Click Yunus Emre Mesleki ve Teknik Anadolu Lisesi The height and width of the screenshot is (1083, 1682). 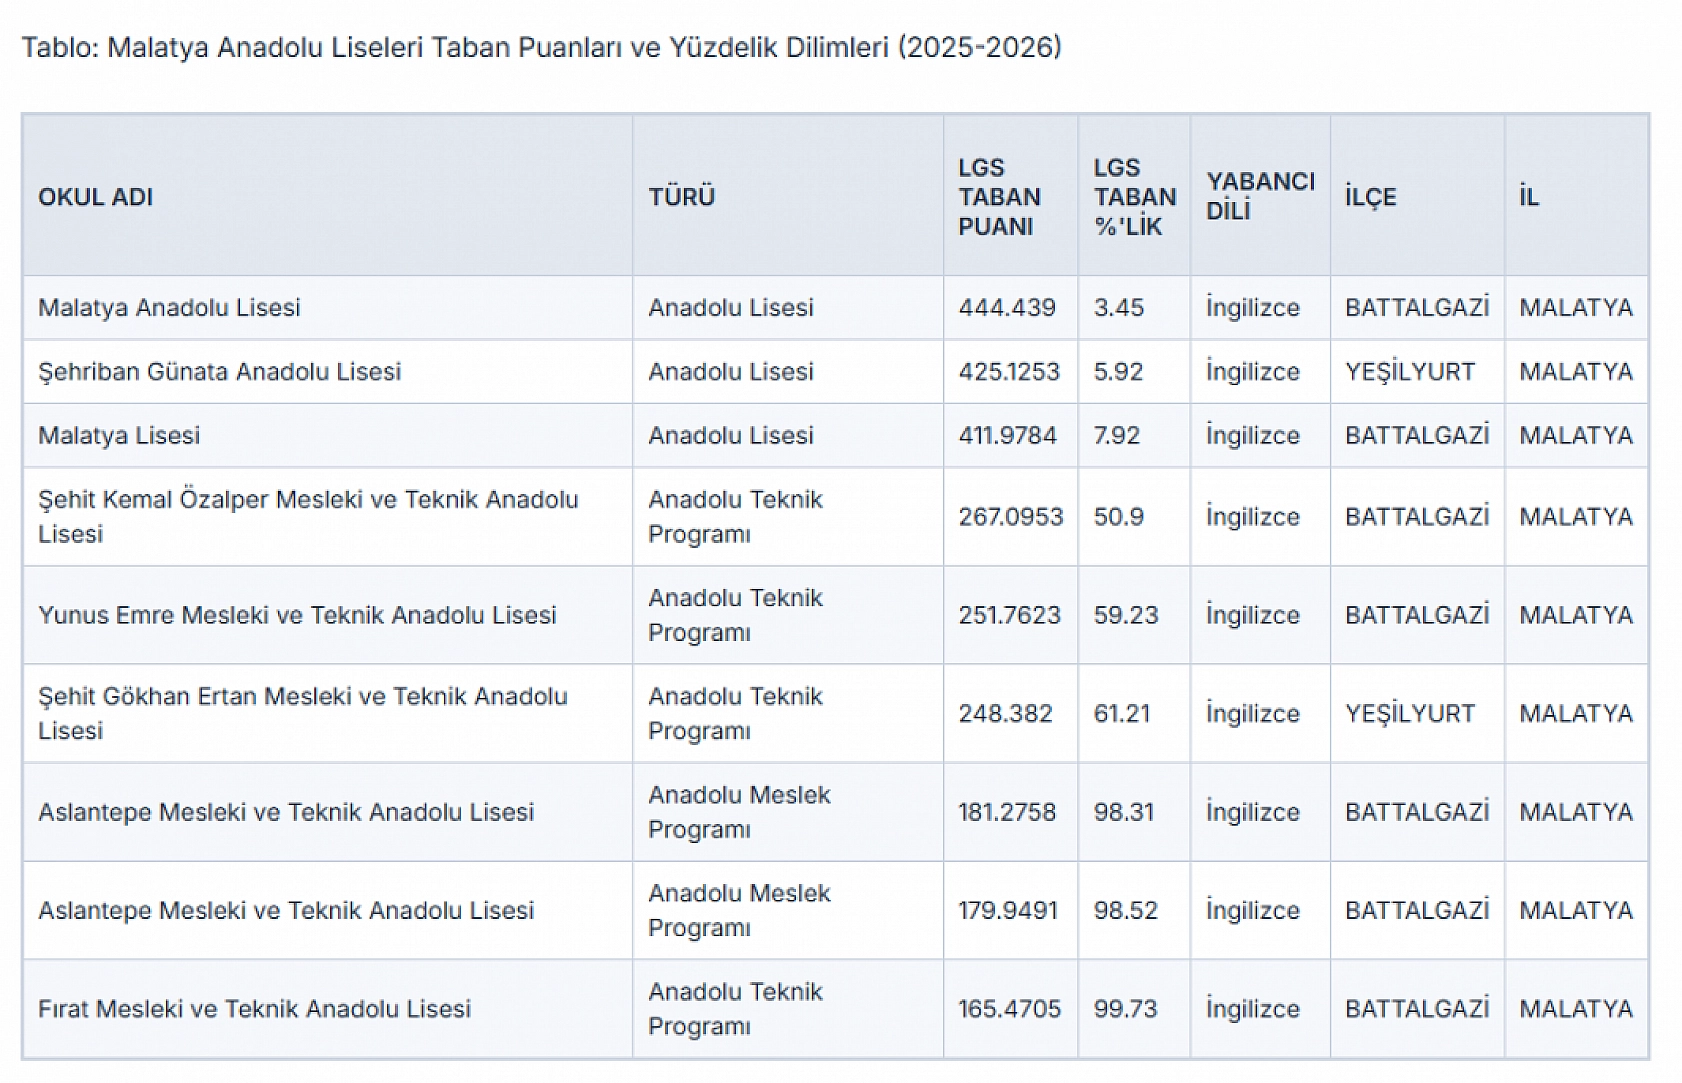click(x=297, y=615)
